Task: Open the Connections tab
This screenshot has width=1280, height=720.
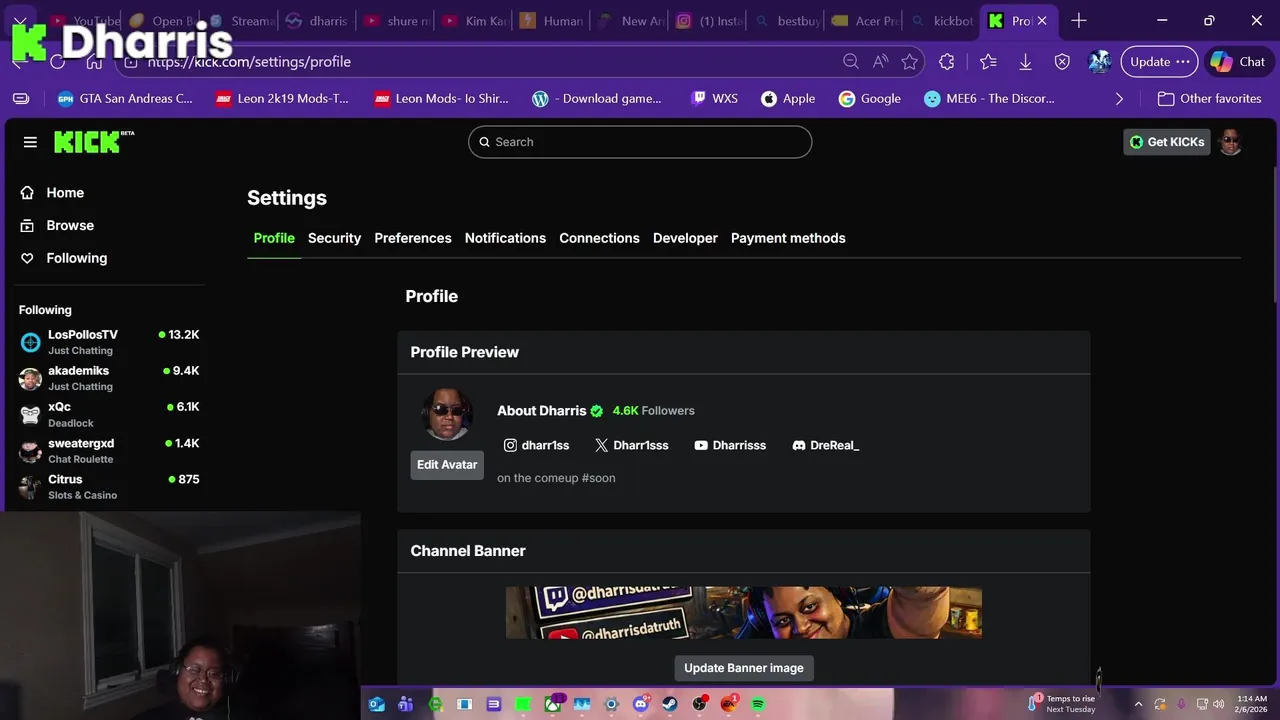Action: click(599, 238)
